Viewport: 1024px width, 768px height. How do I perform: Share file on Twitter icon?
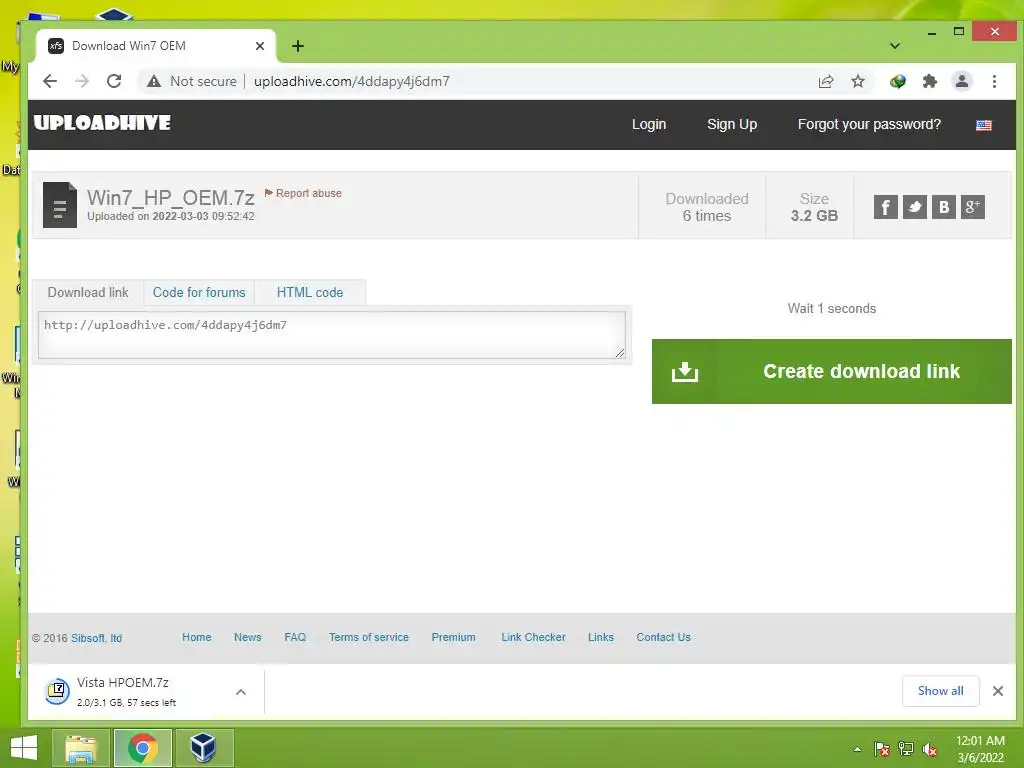914,207
